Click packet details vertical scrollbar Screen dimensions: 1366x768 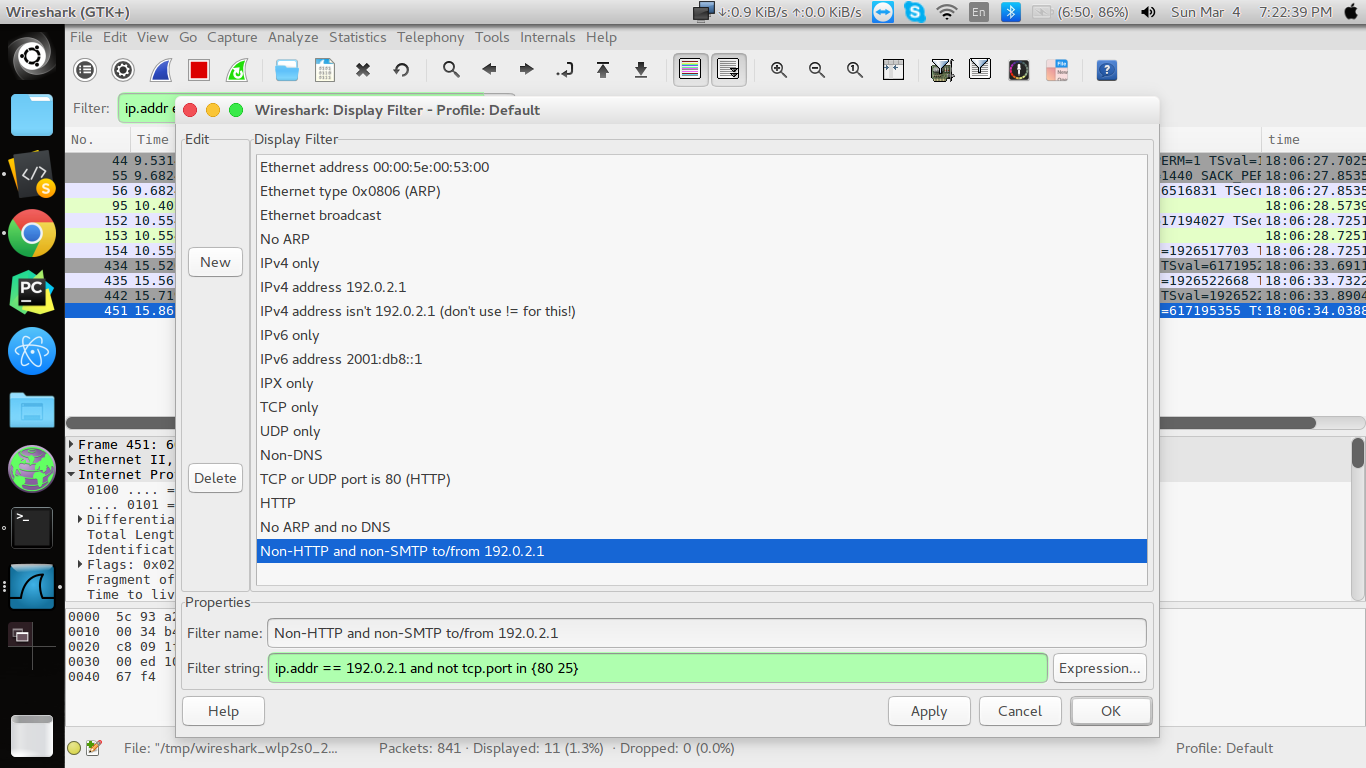[x=1358, y=453]
